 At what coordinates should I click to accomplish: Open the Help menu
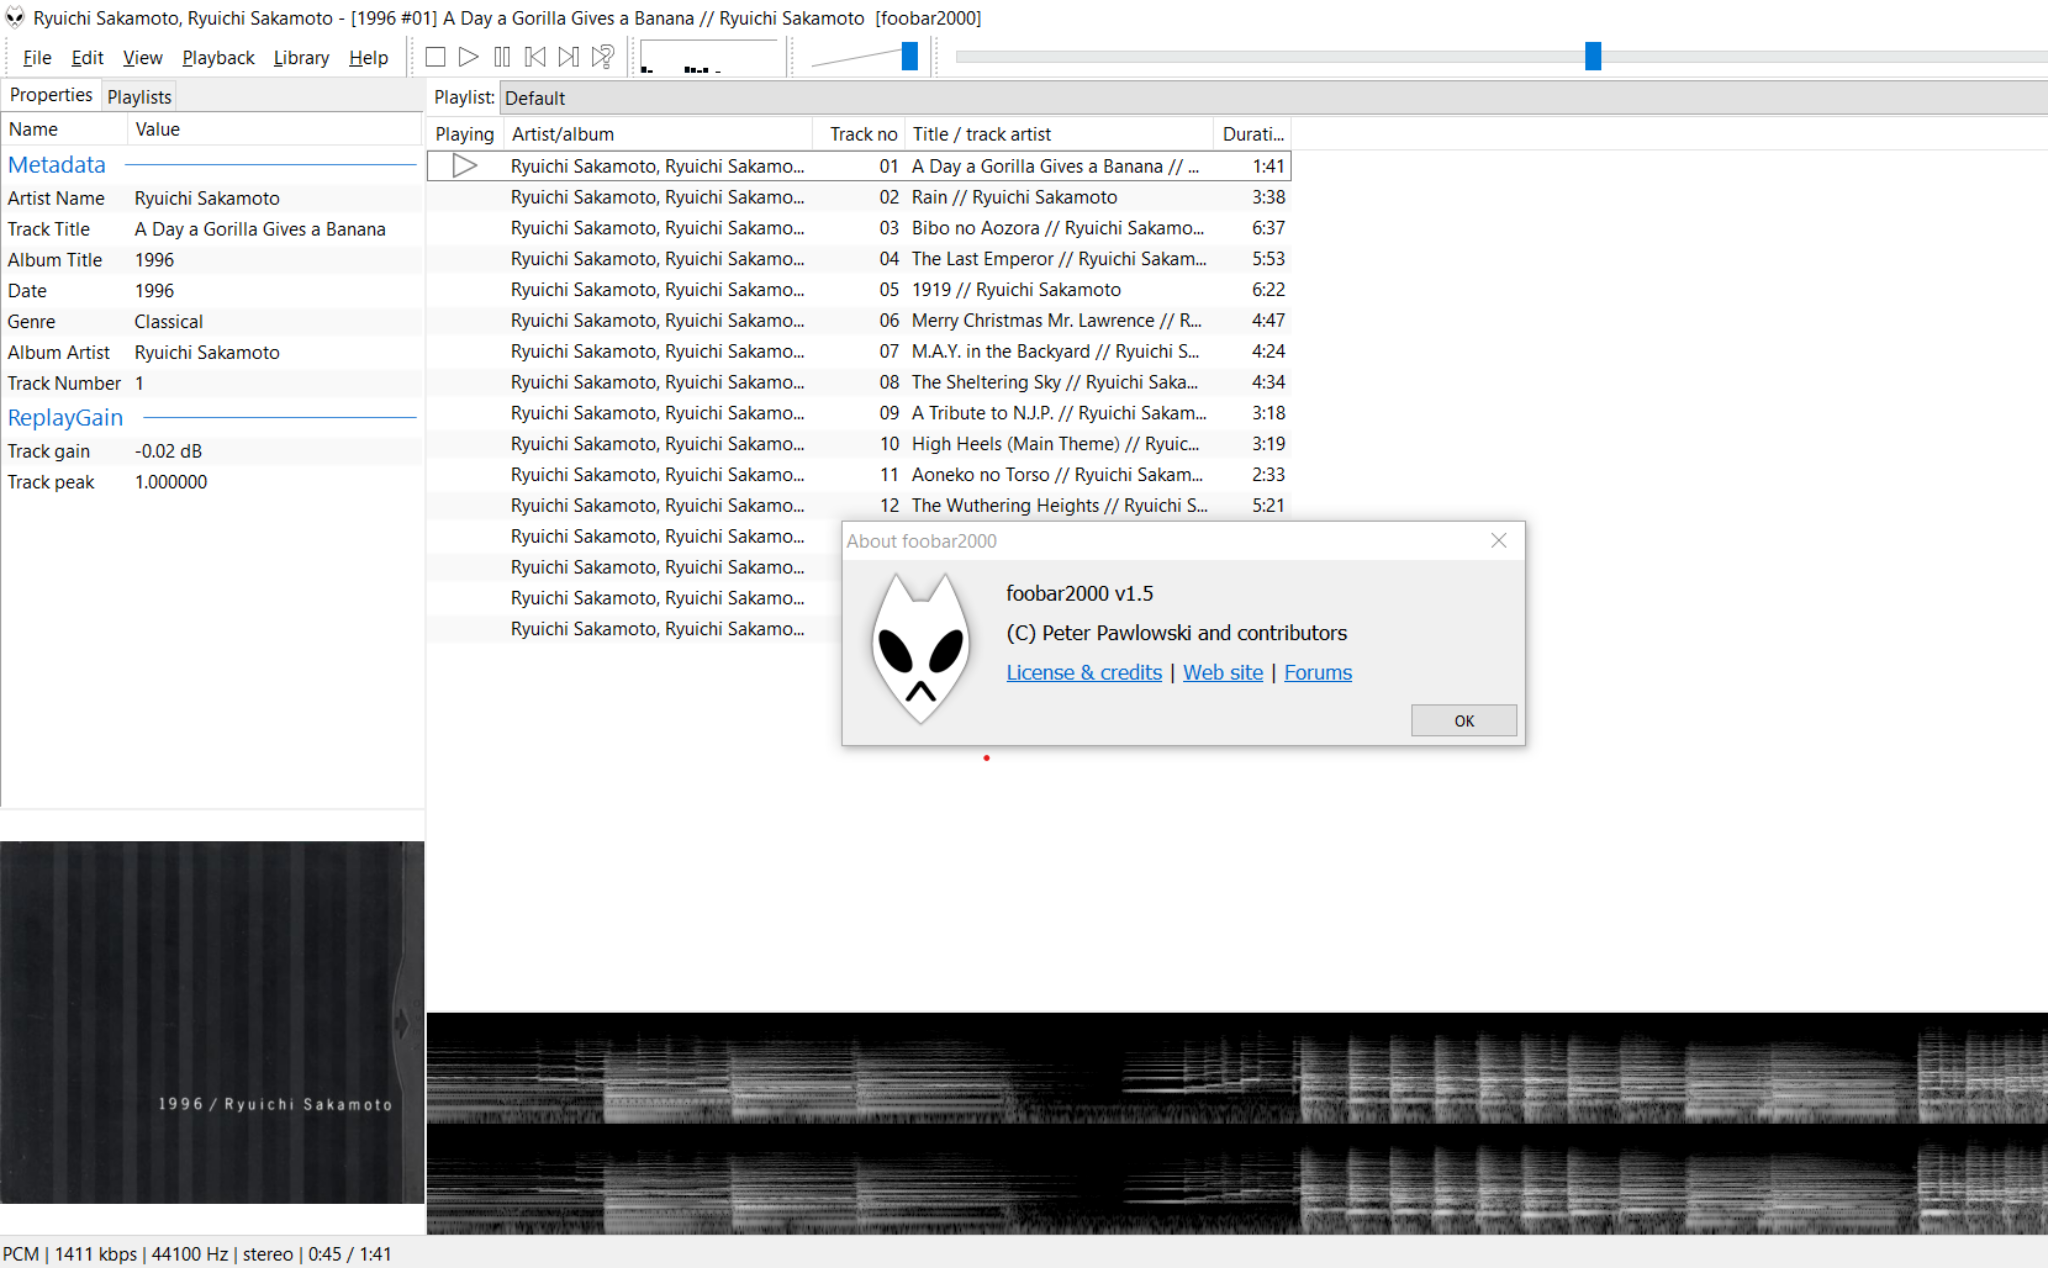tap(368, 57)
